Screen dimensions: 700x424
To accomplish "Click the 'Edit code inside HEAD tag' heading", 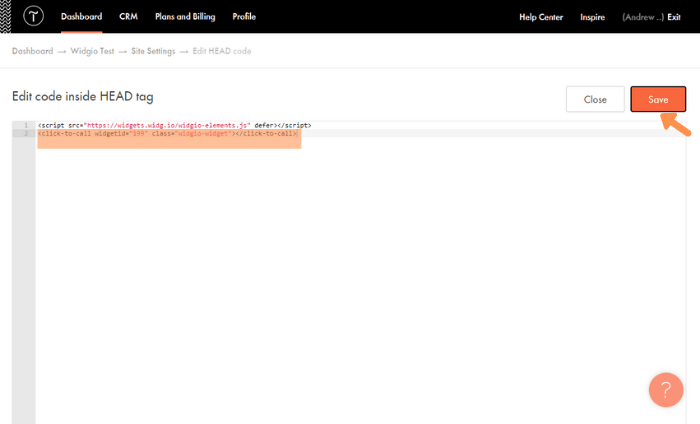I will [x=83, y=96].
